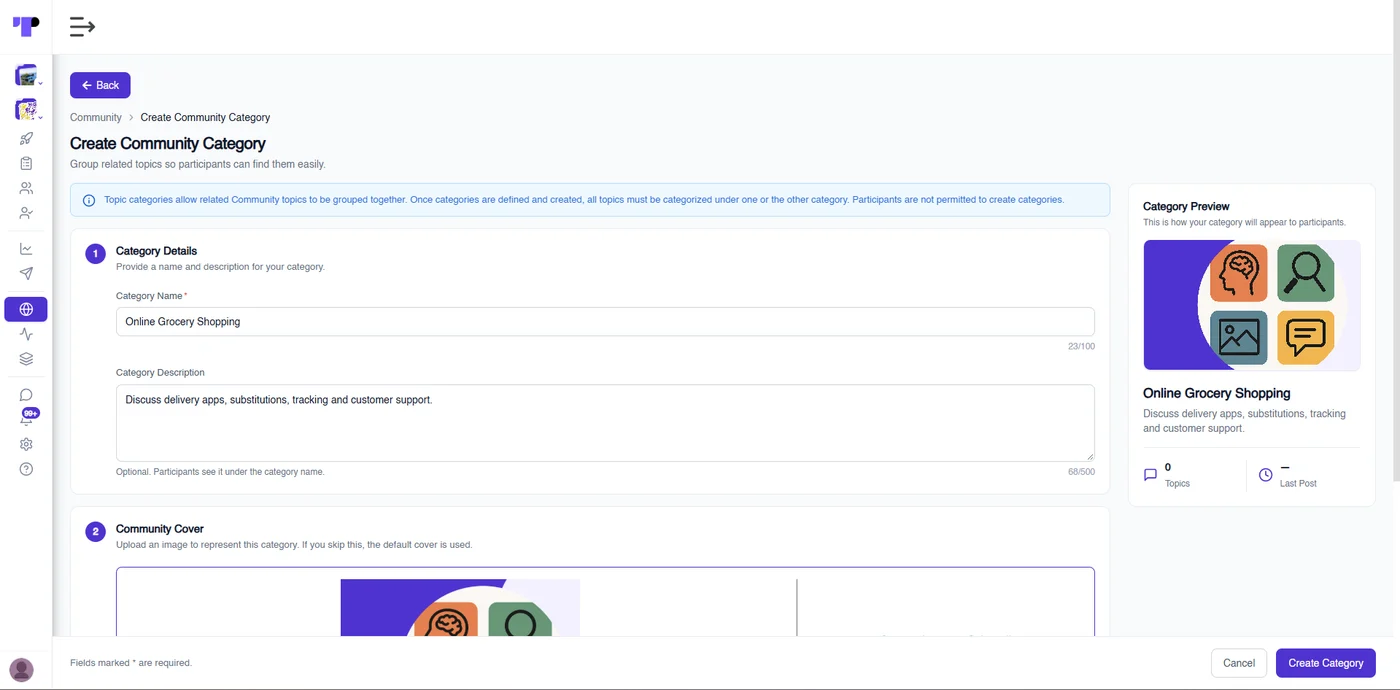Click the 68/500 character counter

(x=1081, y=471)
